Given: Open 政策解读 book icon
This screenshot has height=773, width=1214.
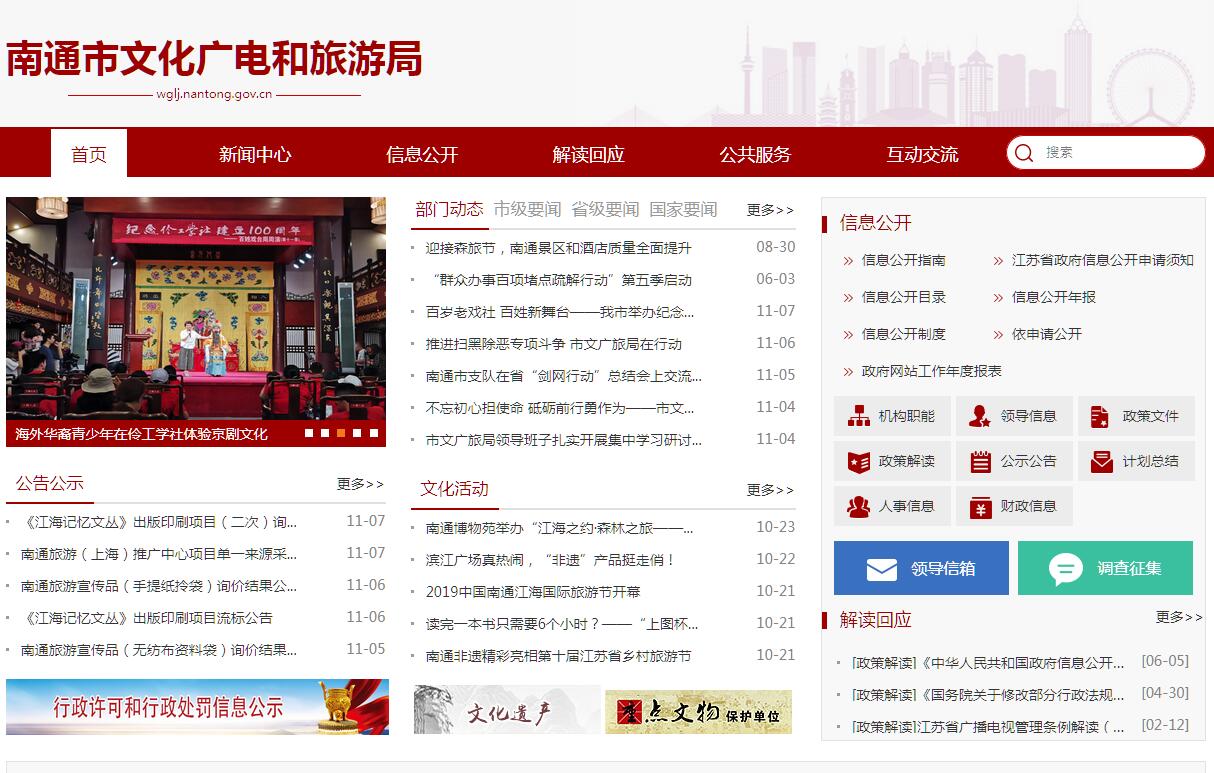Looking at the screenshot, I should click(858, 461).
